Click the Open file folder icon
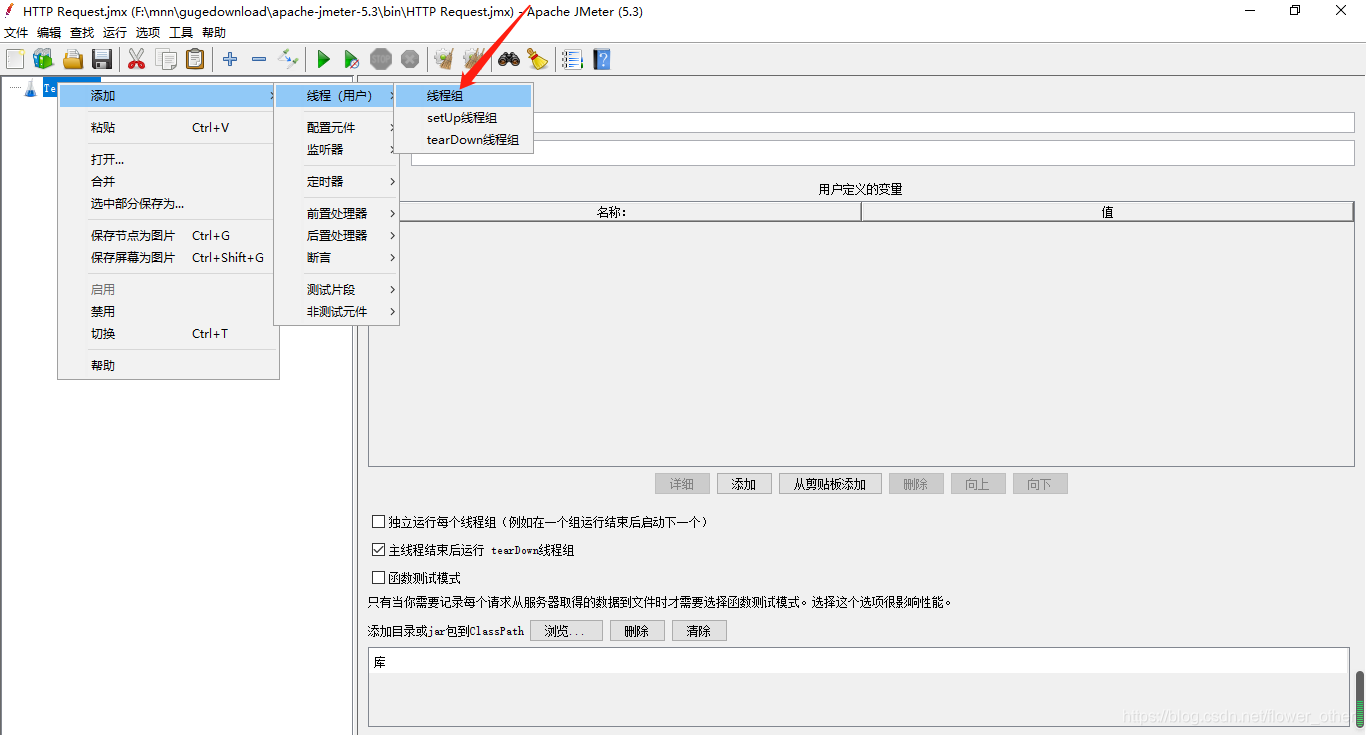 click(x=73, y=59)
